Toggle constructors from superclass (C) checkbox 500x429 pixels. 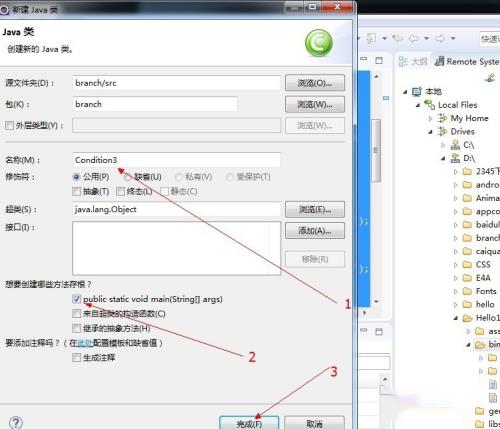pyautogui.click(x=76, y=314)
